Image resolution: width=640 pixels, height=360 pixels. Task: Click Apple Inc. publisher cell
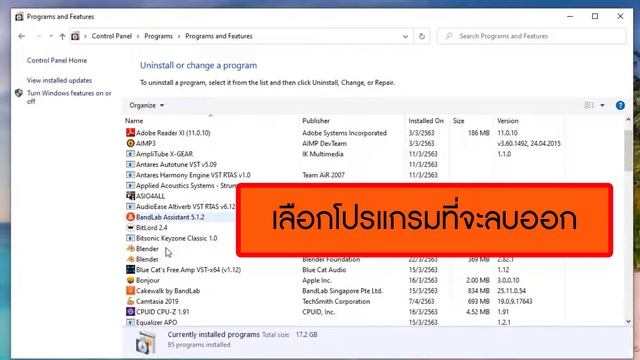pos(317,280)
